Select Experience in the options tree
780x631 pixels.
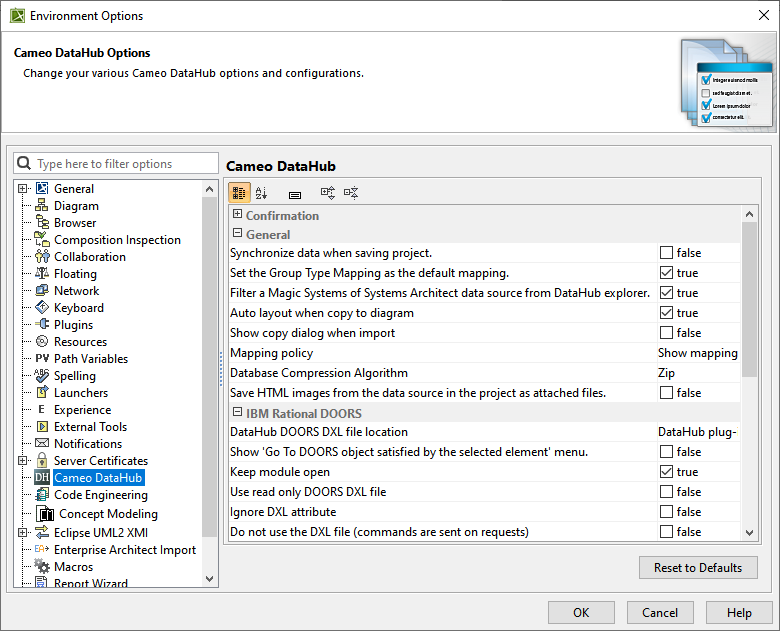83,410
